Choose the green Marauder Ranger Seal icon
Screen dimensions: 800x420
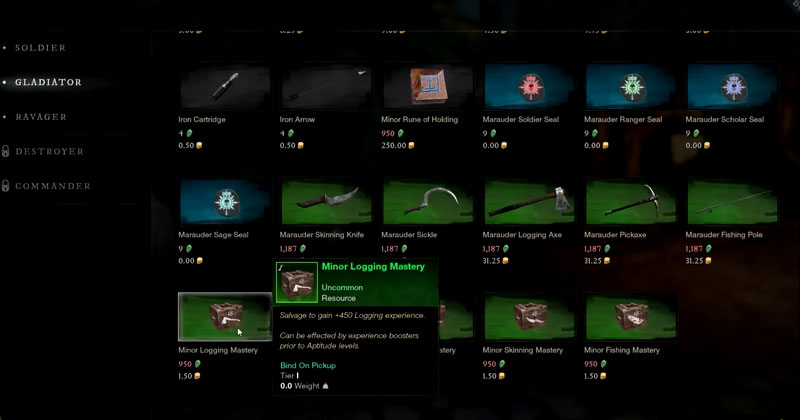pos(631,86)
